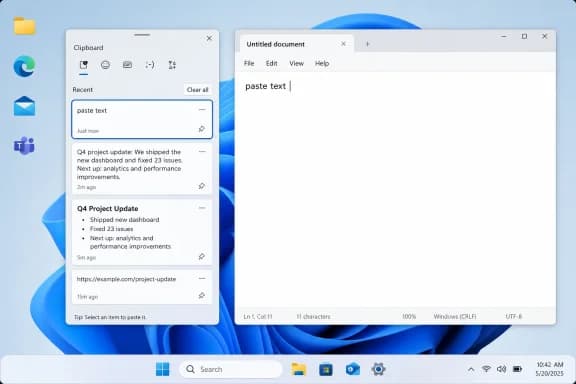This screenshot has height=384, width=576.
Task: Grab the Clipboard panel drag handle
Action: 142,35
